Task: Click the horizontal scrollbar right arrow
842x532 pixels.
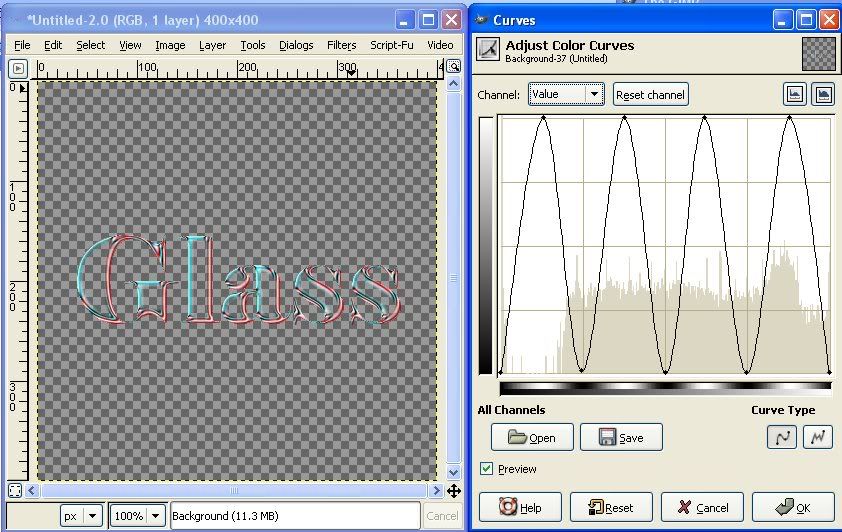Action: 436,491
